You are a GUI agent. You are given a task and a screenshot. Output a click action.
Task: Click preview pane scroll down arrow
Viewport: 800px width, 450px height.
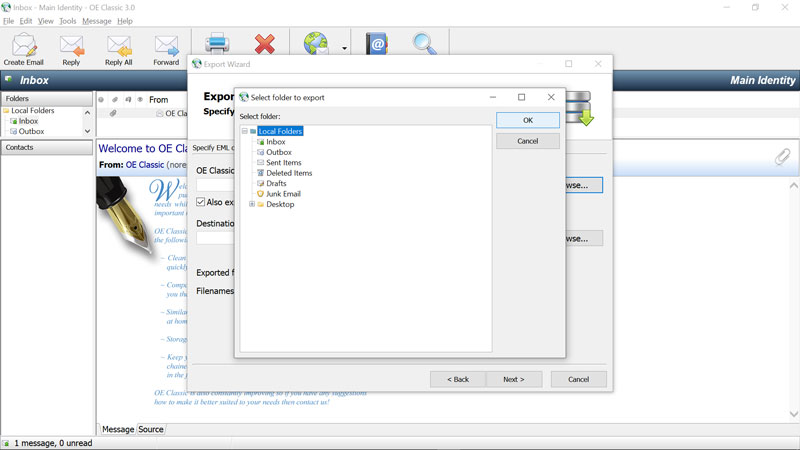[x=793, y=414]
